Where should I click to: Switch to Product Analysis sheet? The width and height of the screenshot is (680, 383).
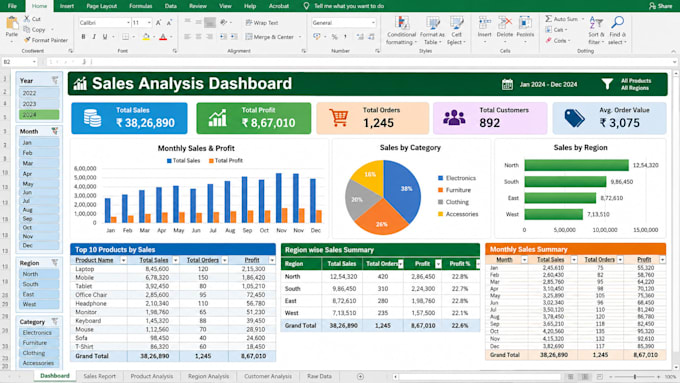pyautogui.click(x=152, y=376)
